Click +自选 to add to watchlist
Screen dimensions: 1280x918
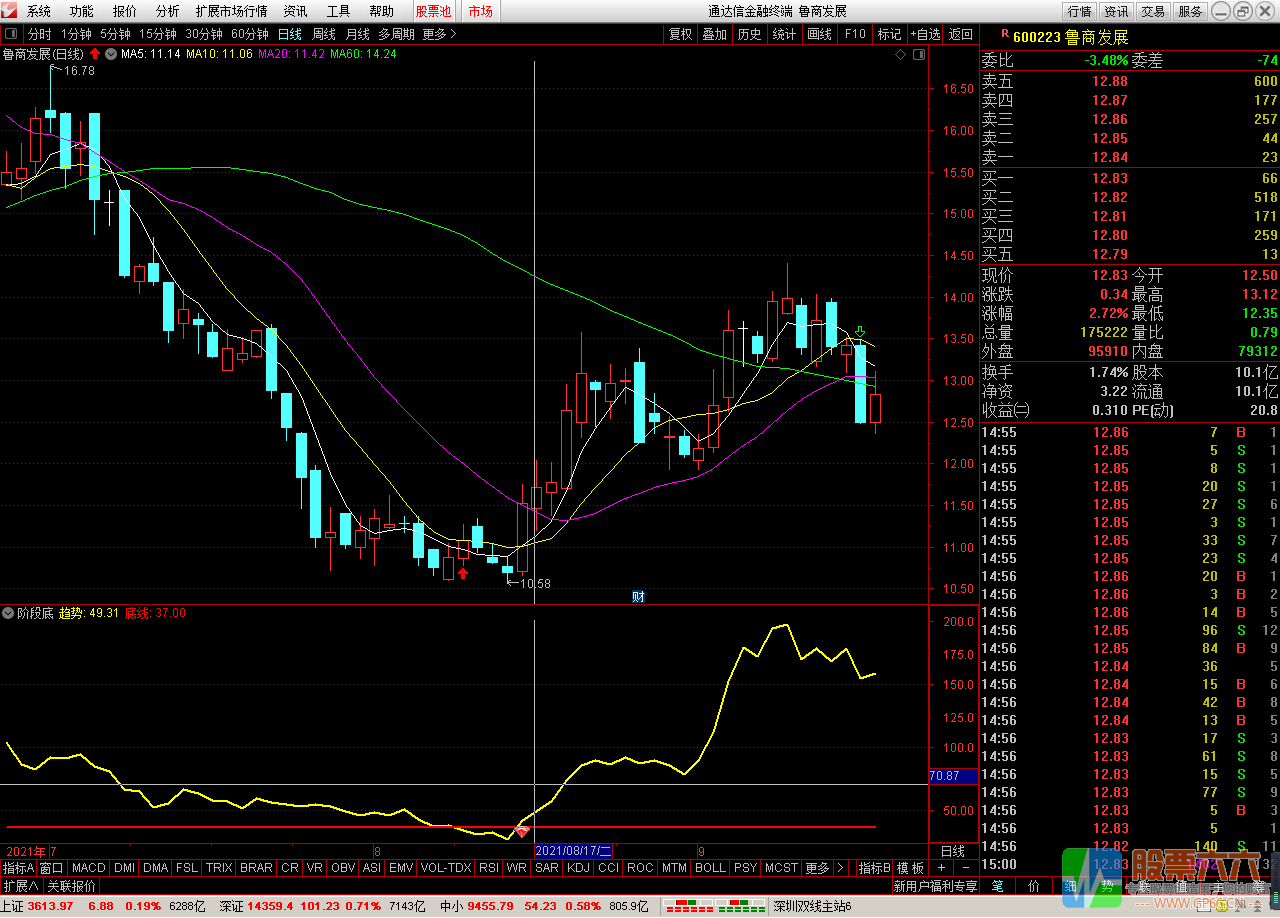[925, 34]
